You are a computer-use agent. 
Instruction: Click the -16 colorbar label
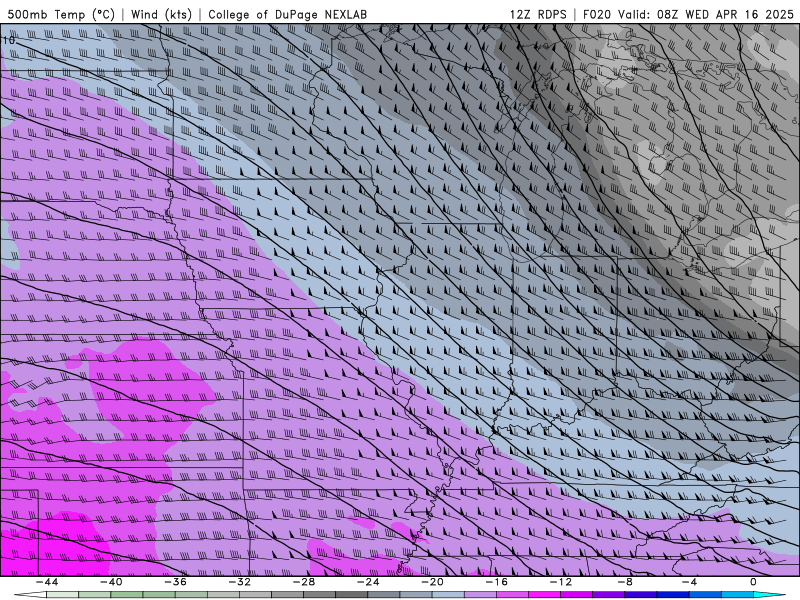(x=496, y=582)
